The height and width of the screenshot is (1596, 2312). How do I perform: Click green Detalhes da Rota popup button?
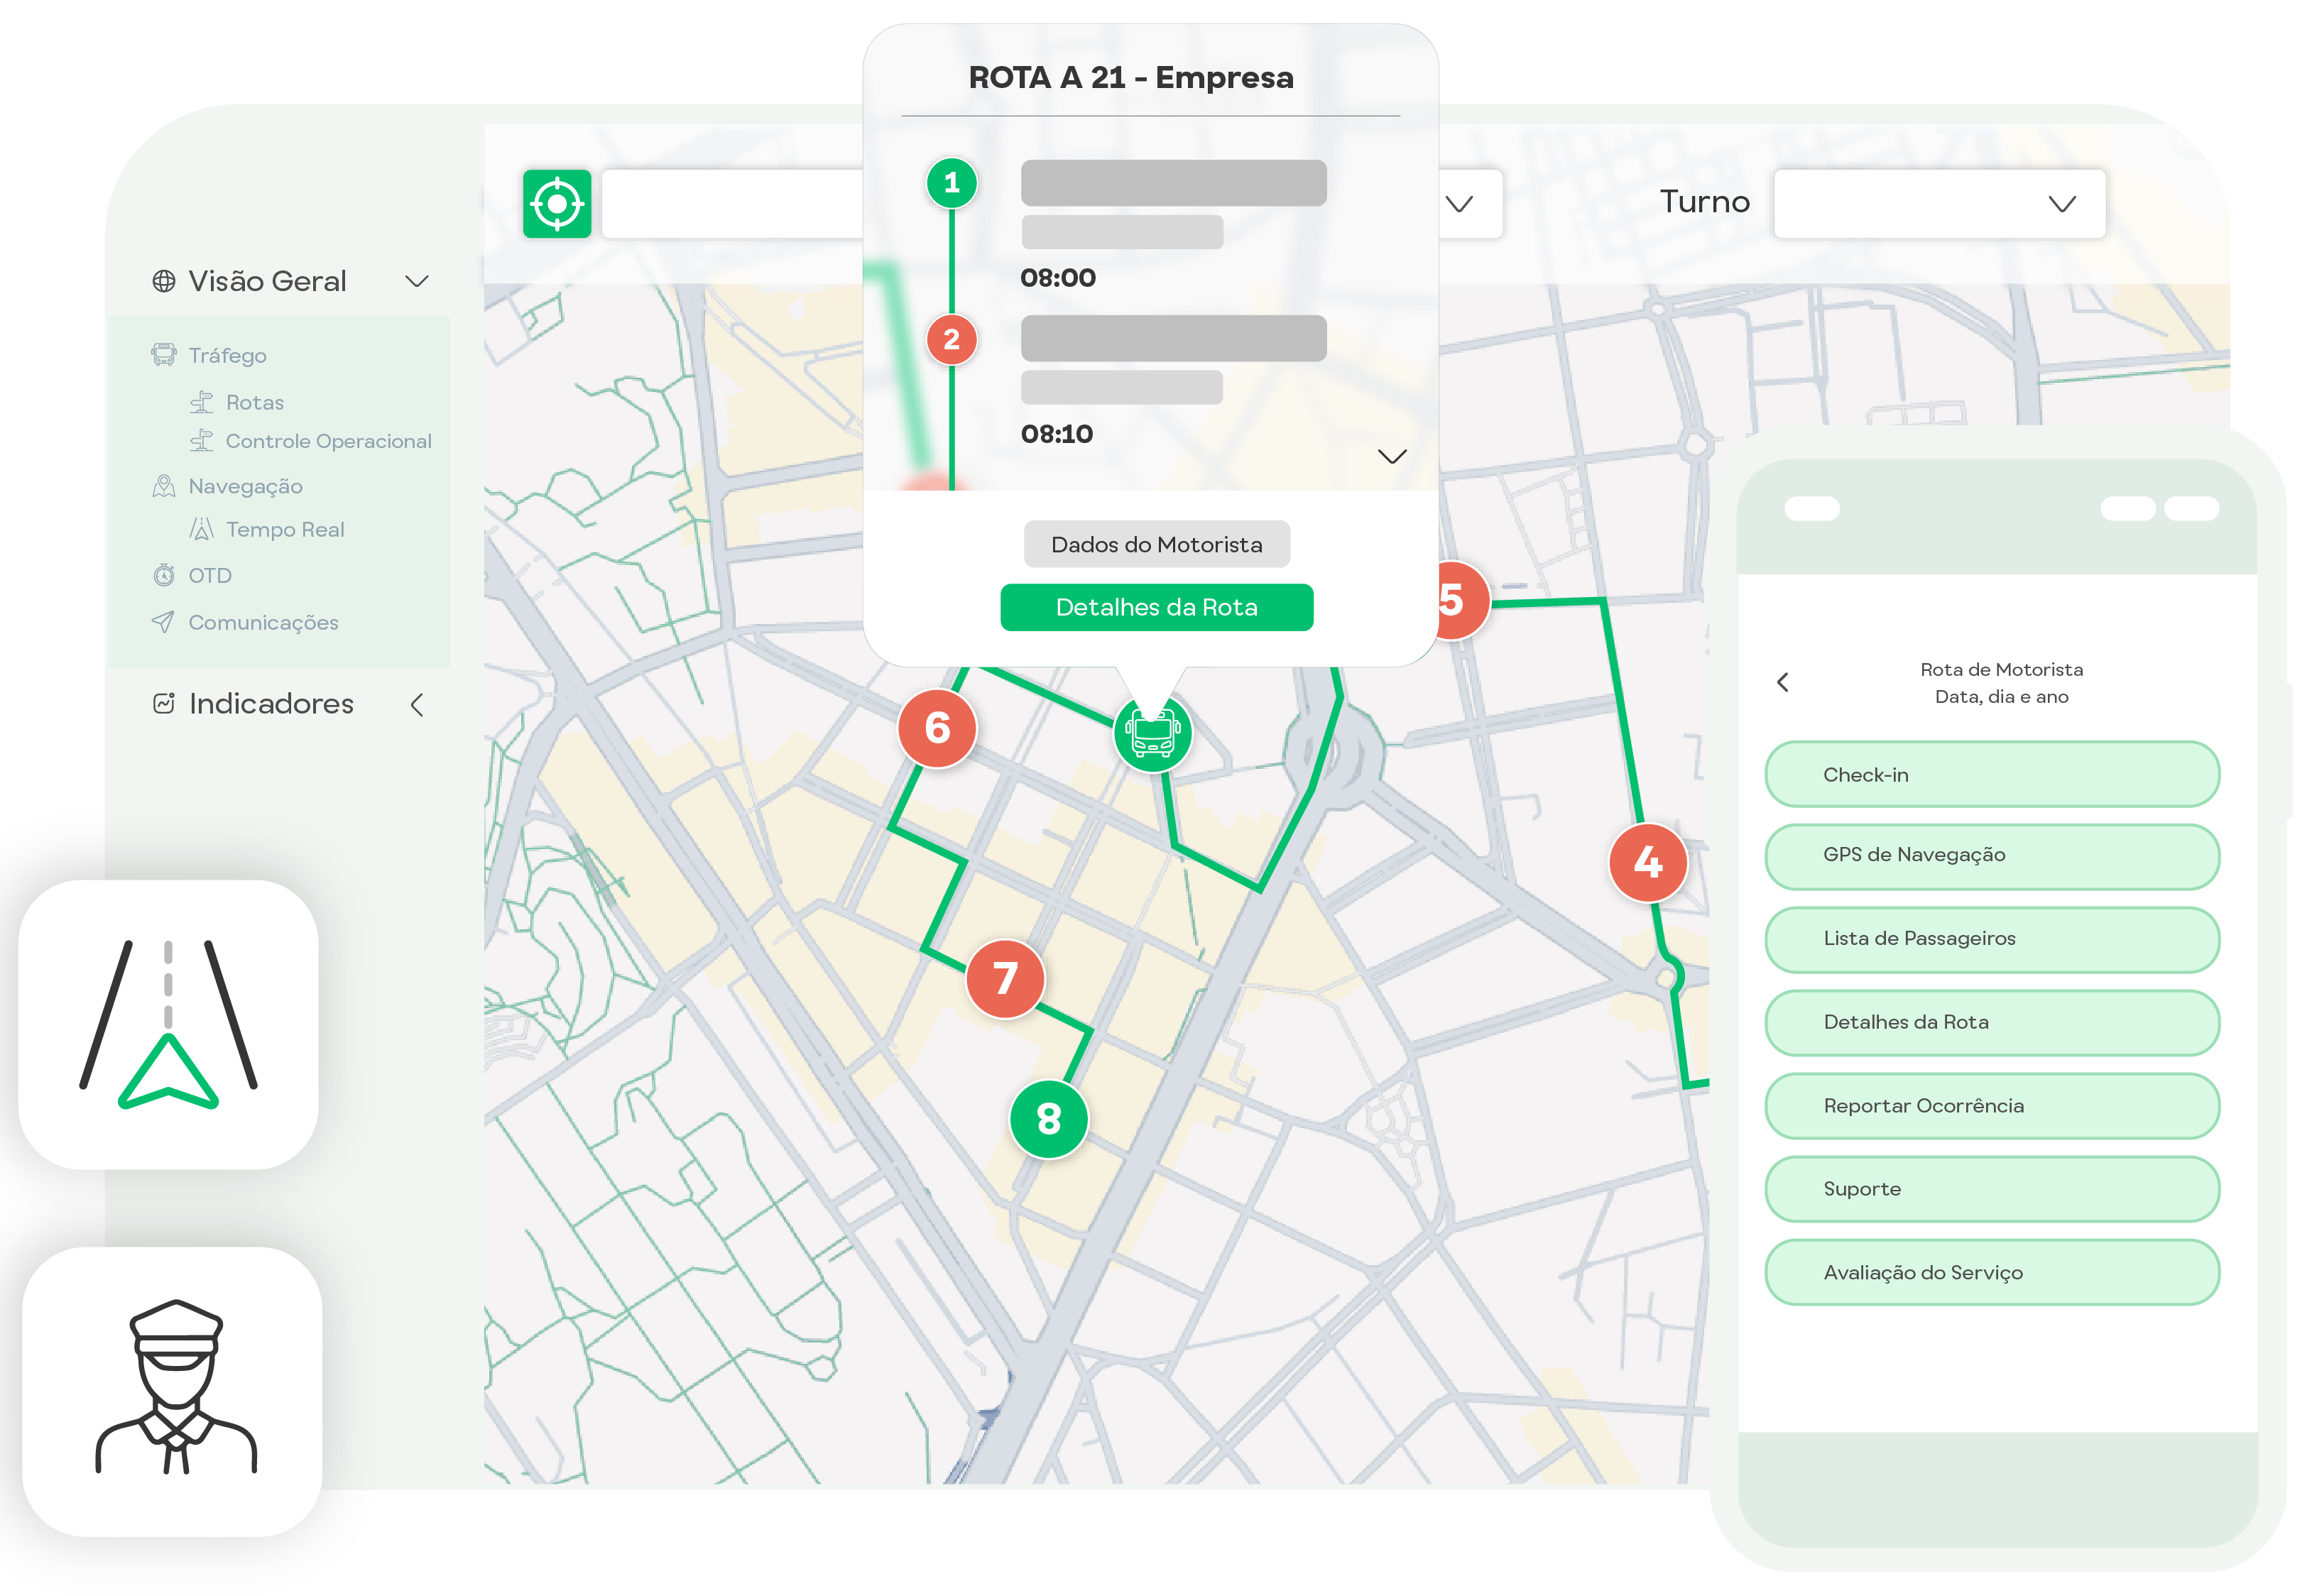(1157, 607)
